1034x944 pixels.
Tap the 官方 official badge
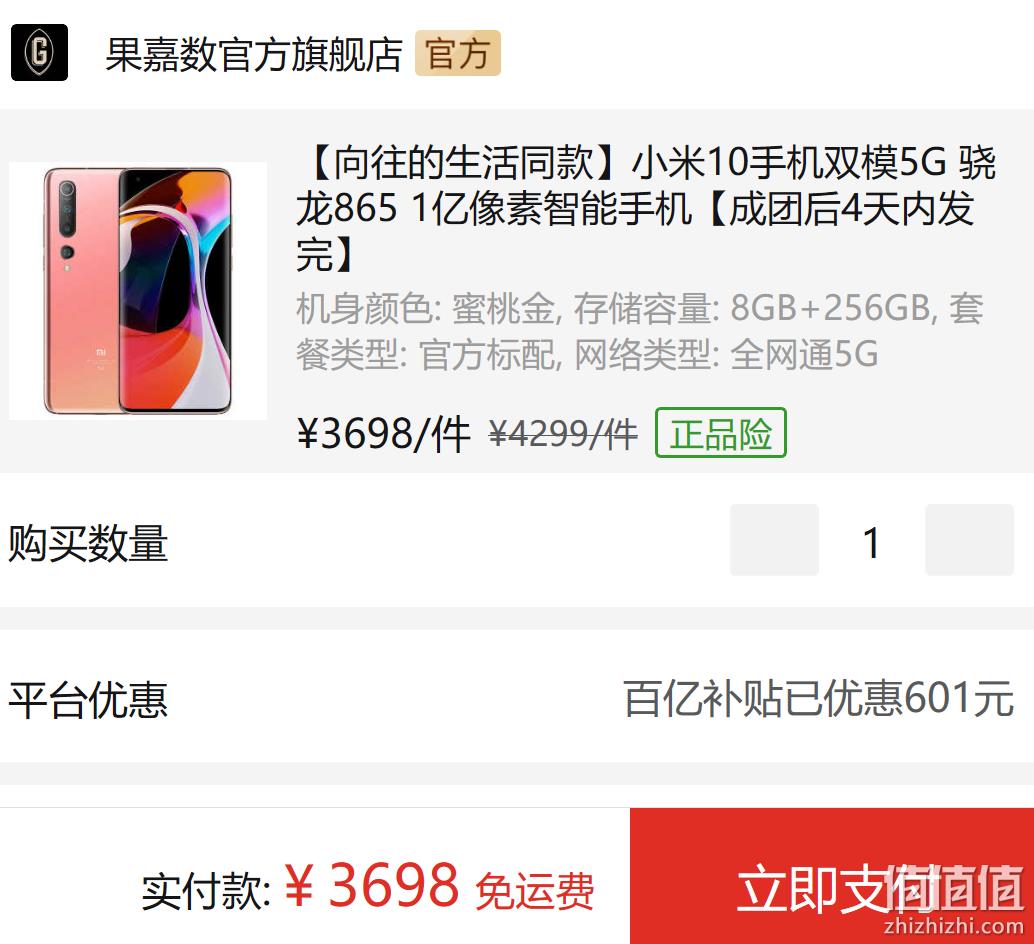[x=458, y=53]
